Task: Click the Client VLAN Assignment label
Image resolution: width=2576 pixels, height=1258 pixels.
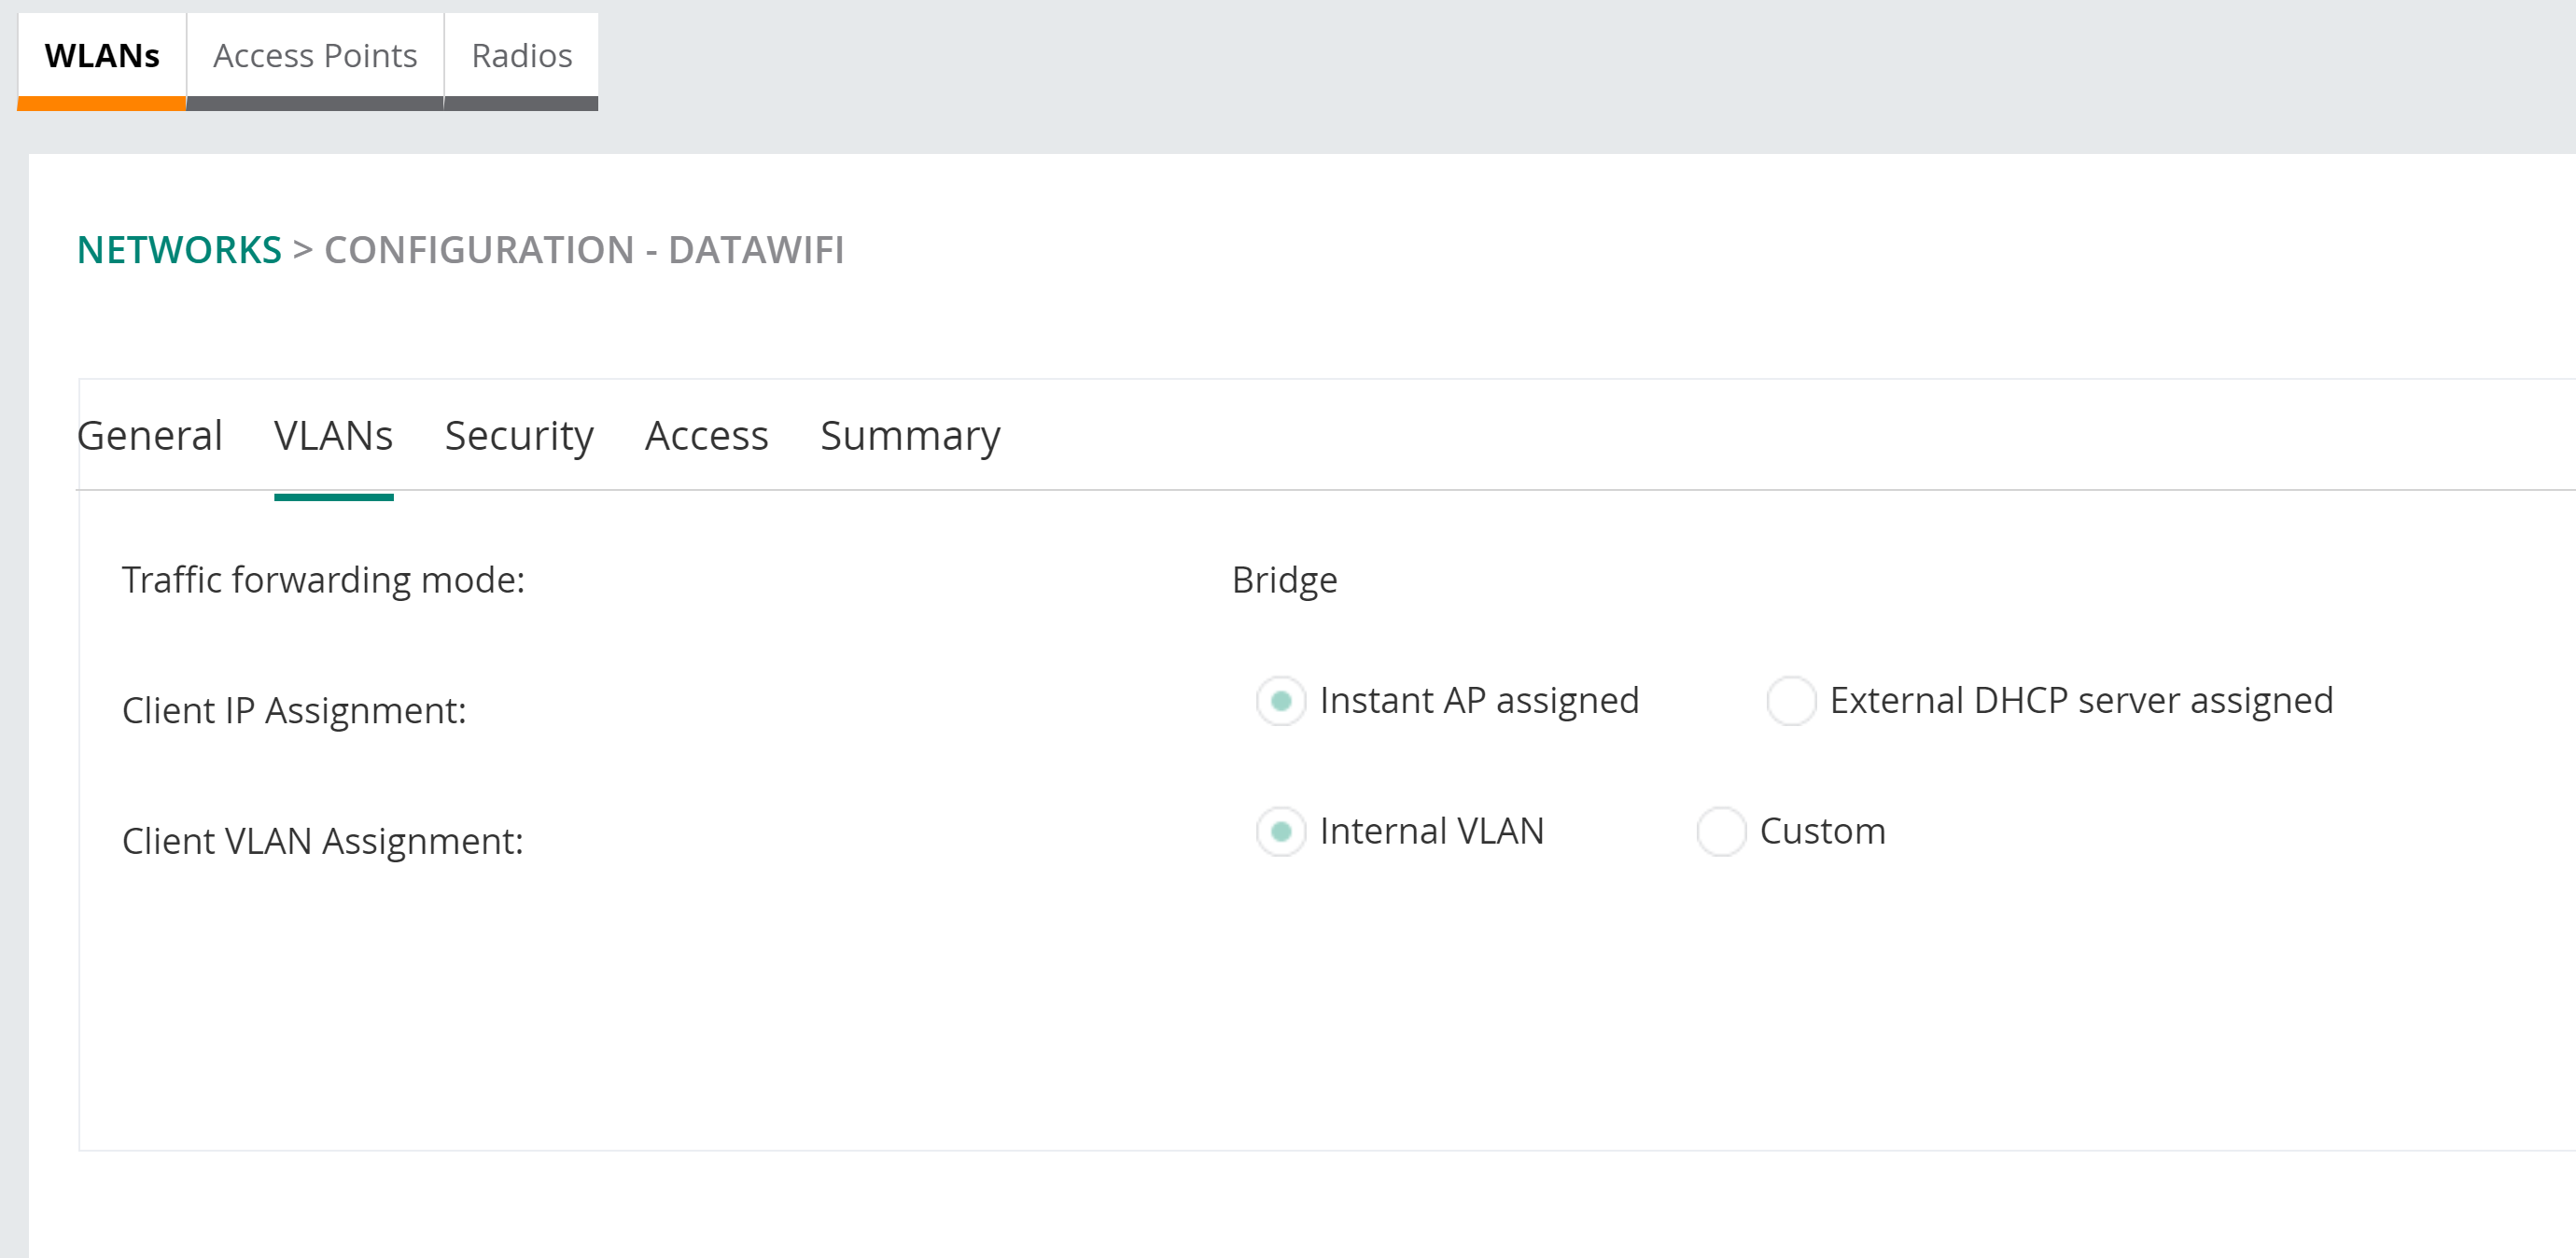Action: (x=322, y=842)
